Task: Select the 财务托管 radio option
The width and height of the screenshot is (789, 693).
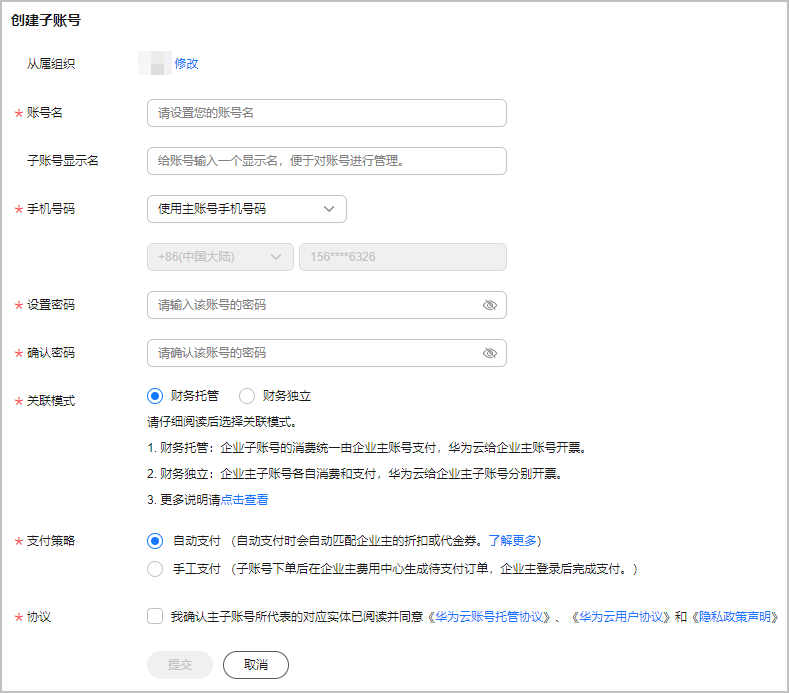Action: 155,396
